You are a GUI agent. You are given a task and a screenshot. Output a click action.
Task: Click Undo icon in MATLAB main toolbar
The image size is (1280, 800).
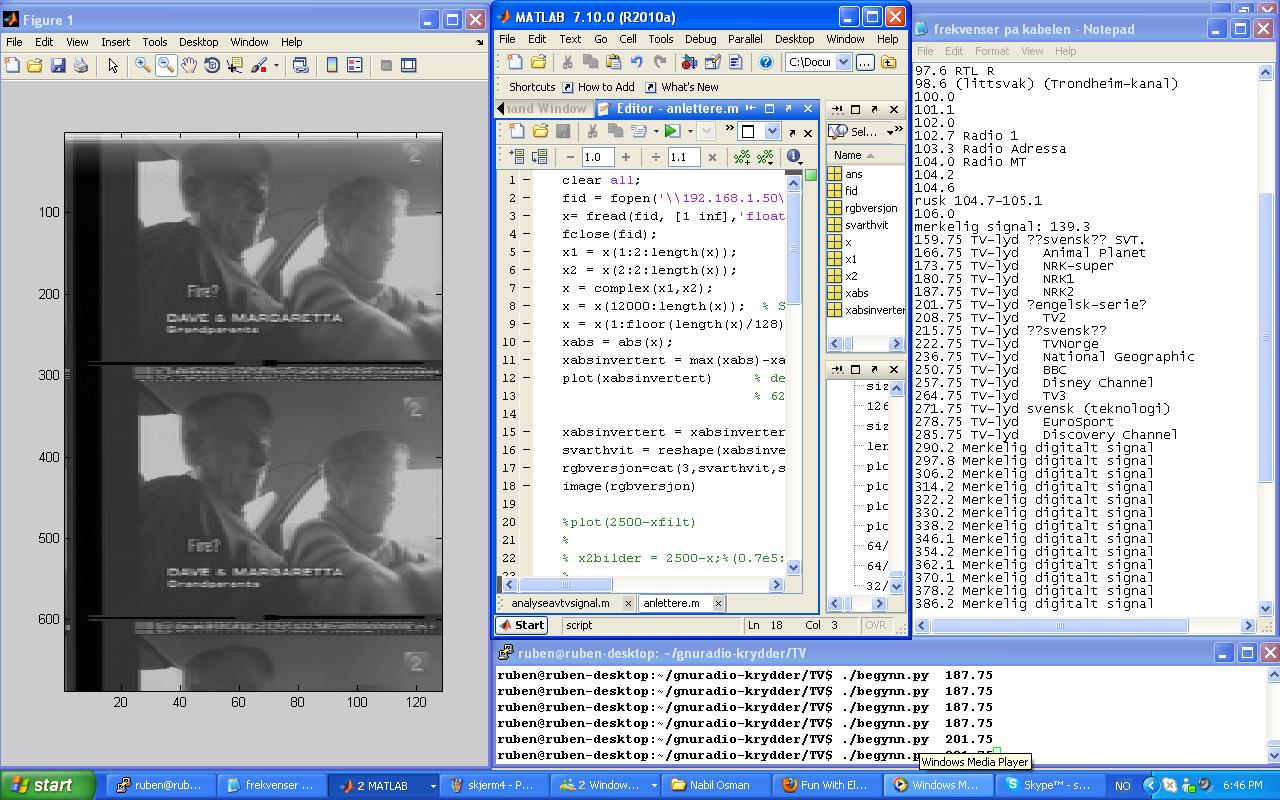click(x=636, y=62)
